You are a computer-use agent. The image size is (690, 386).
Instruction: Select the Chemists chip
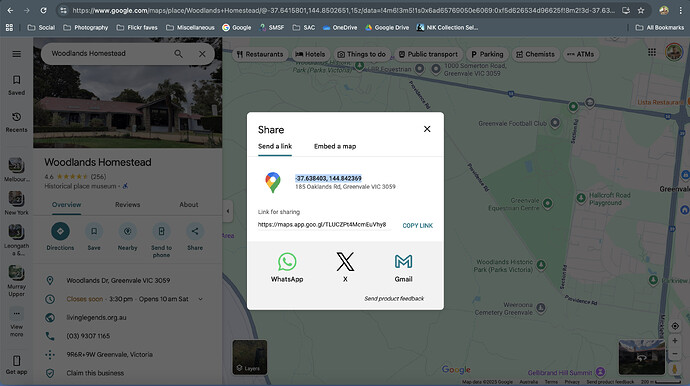tap(536, 54)
